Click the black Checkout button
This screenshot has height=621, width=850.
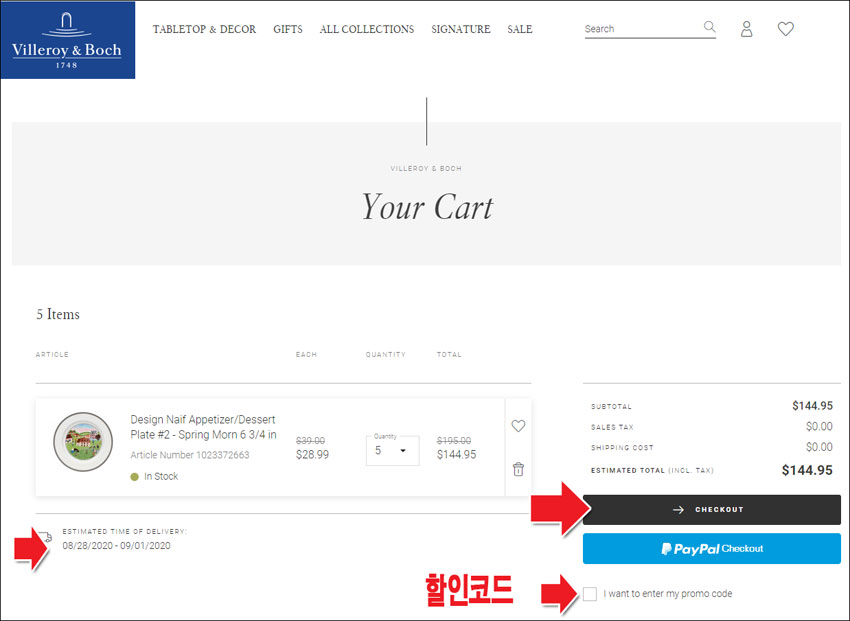(712, 509)
